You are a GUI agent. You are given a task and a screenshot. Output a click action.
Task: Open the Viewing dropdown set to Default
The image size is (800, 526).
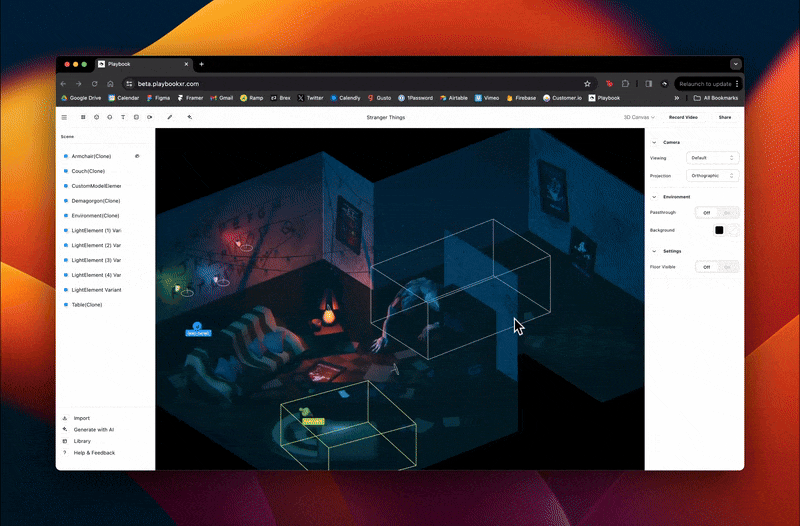(x=712, y=158)
